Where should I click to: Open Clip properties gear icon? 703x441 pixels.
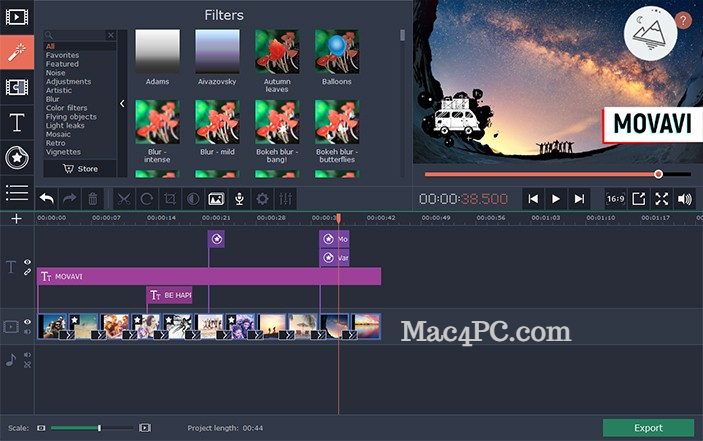262,199
